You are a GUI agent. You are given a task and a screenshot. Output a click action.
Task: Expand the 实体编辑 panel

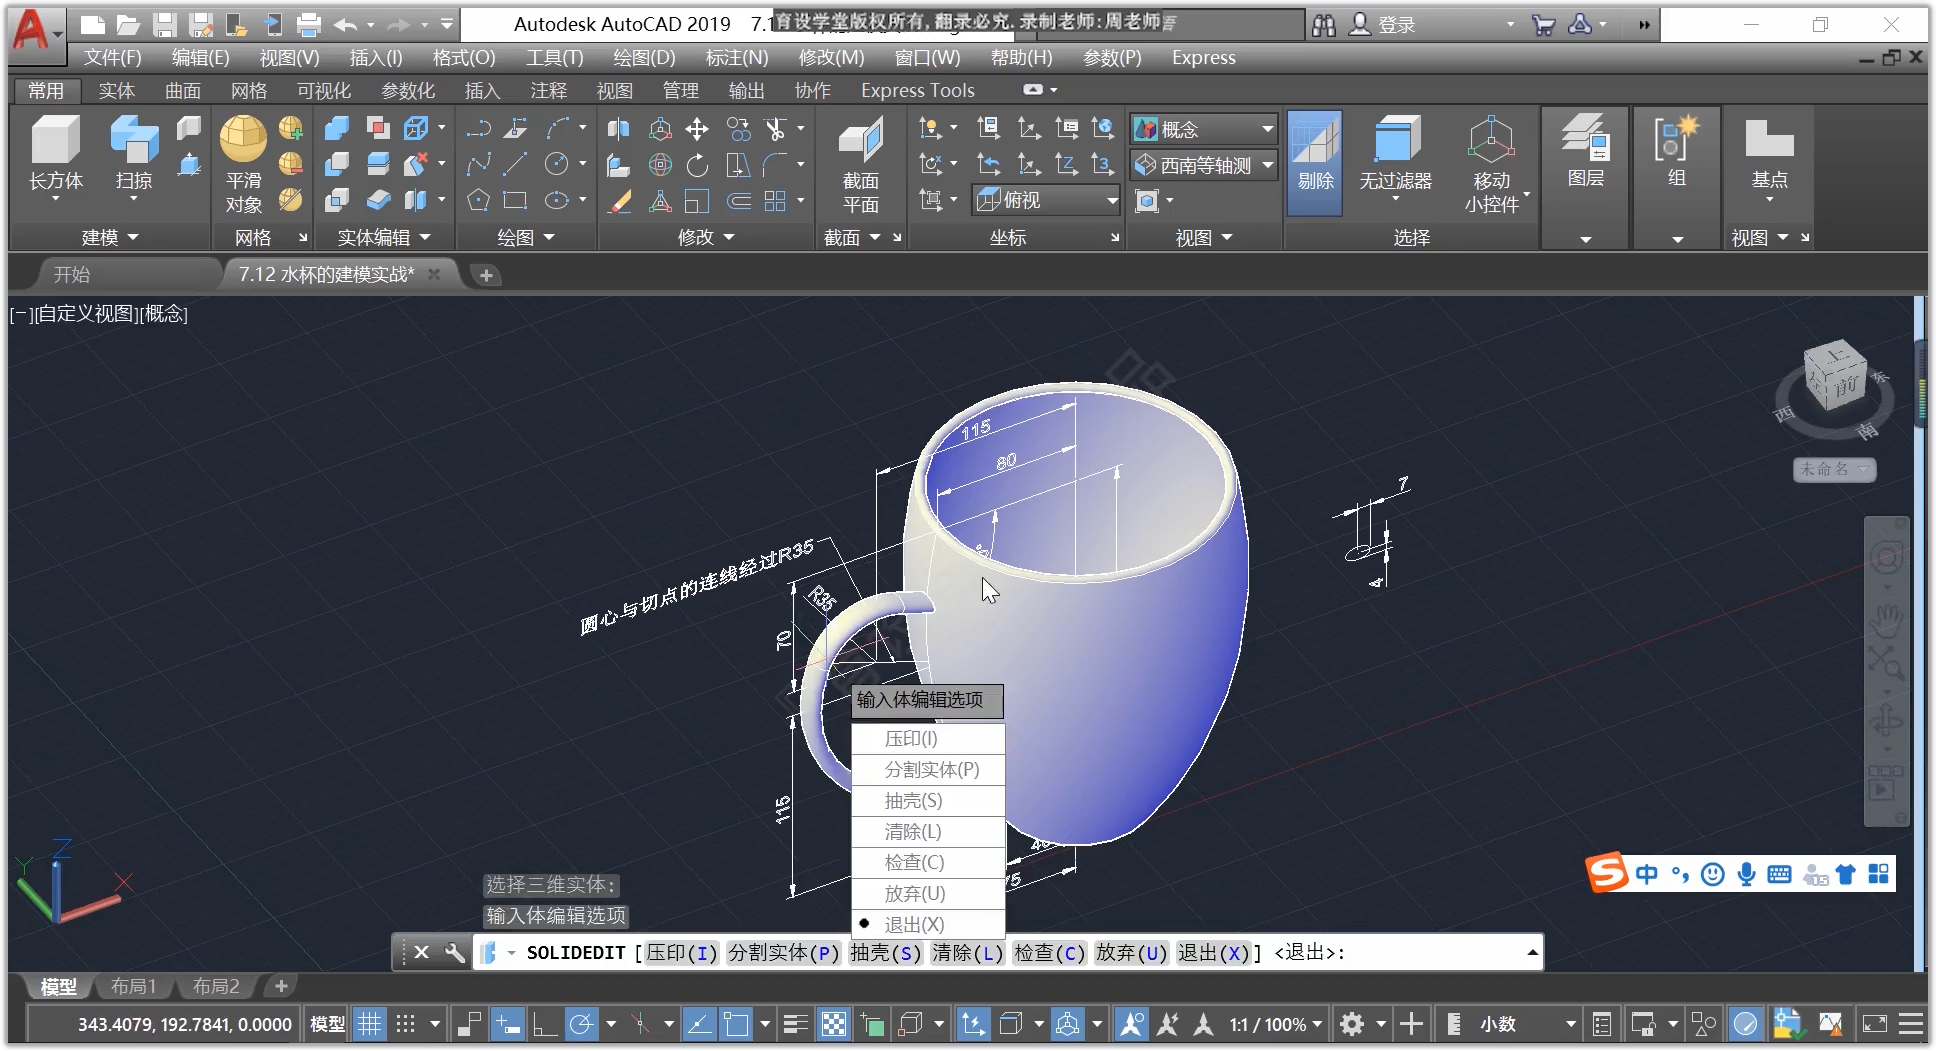click(x=384, y=237)
